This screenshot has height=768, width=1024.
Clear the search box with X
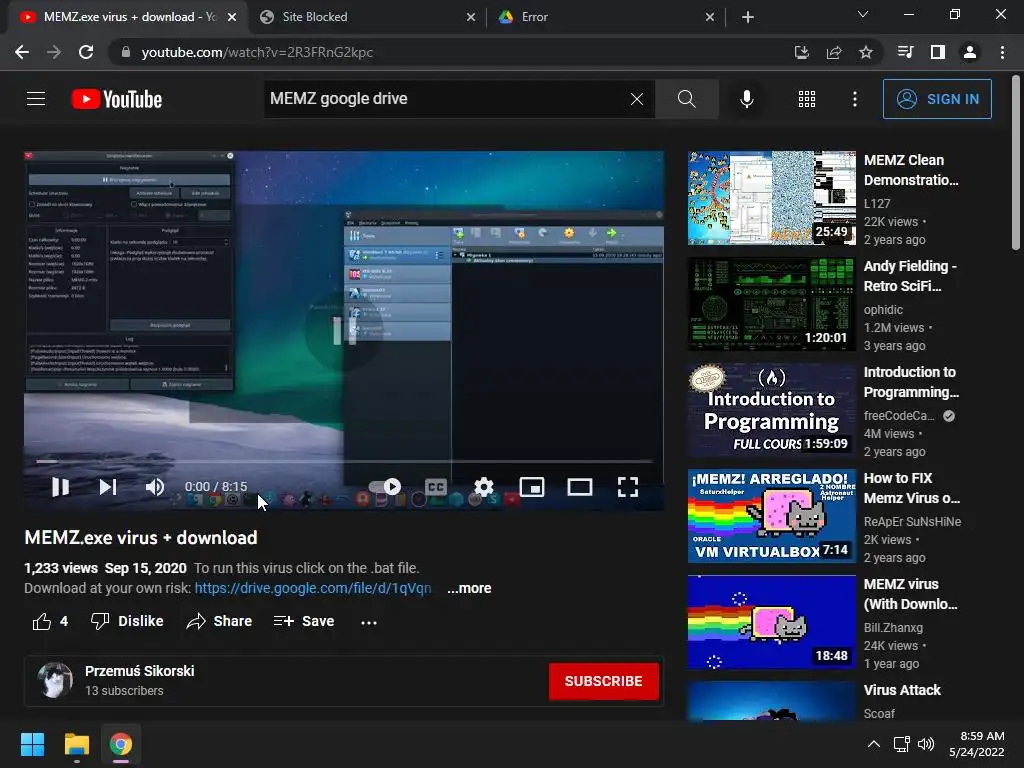coord(637,99)
